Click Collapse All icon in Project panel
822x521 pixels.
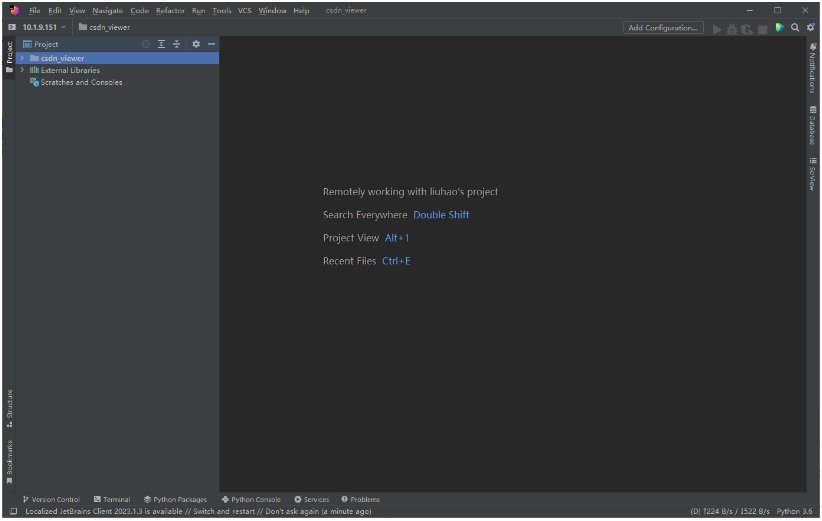177,44
